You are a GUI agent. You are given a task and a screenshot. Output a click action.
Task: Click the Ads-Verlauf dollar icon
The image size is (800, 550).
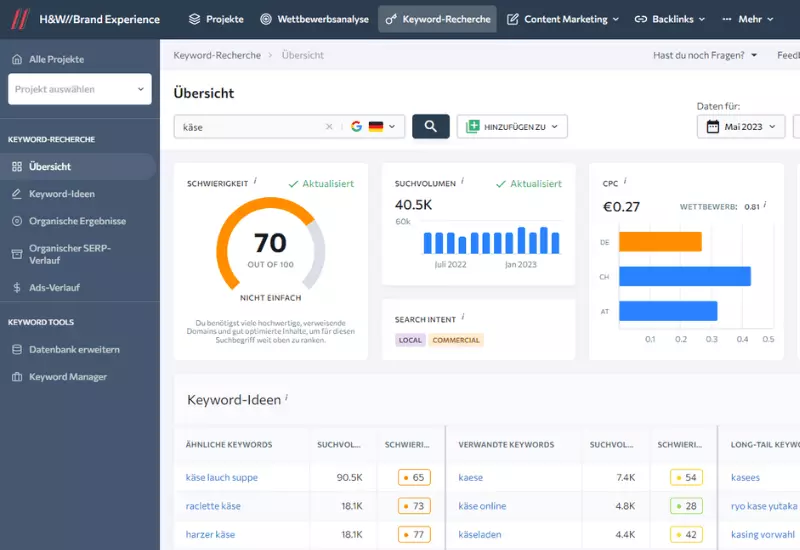coord(17,287)
